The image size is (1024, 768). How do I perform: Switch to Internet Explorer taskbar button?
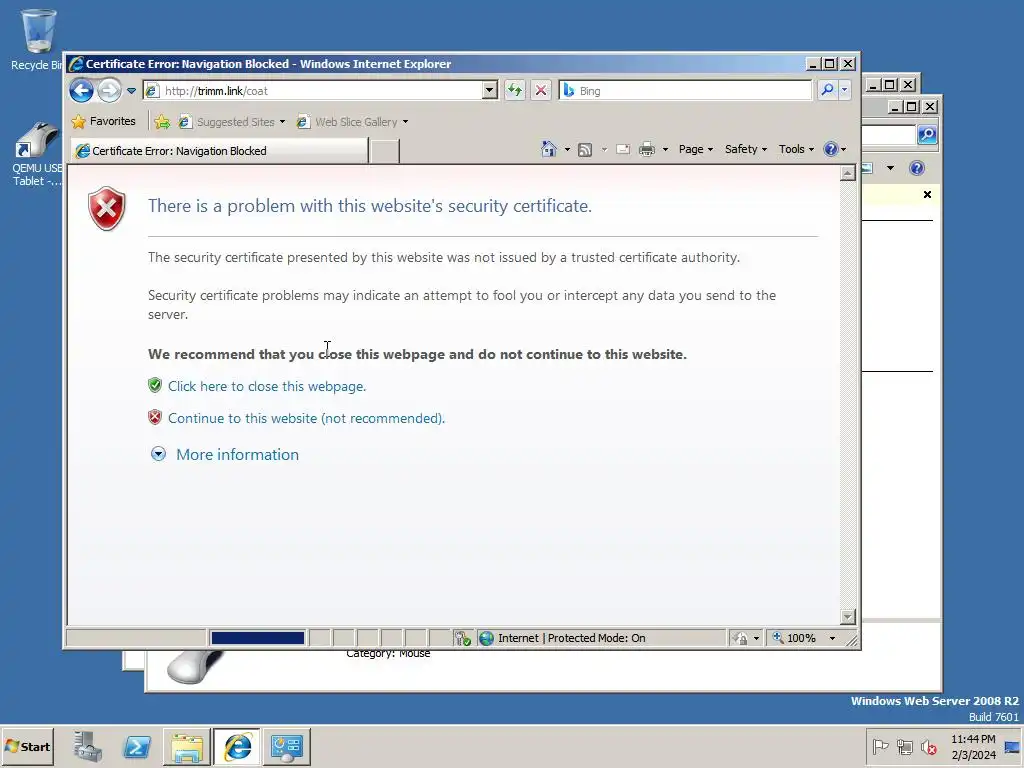237,746
